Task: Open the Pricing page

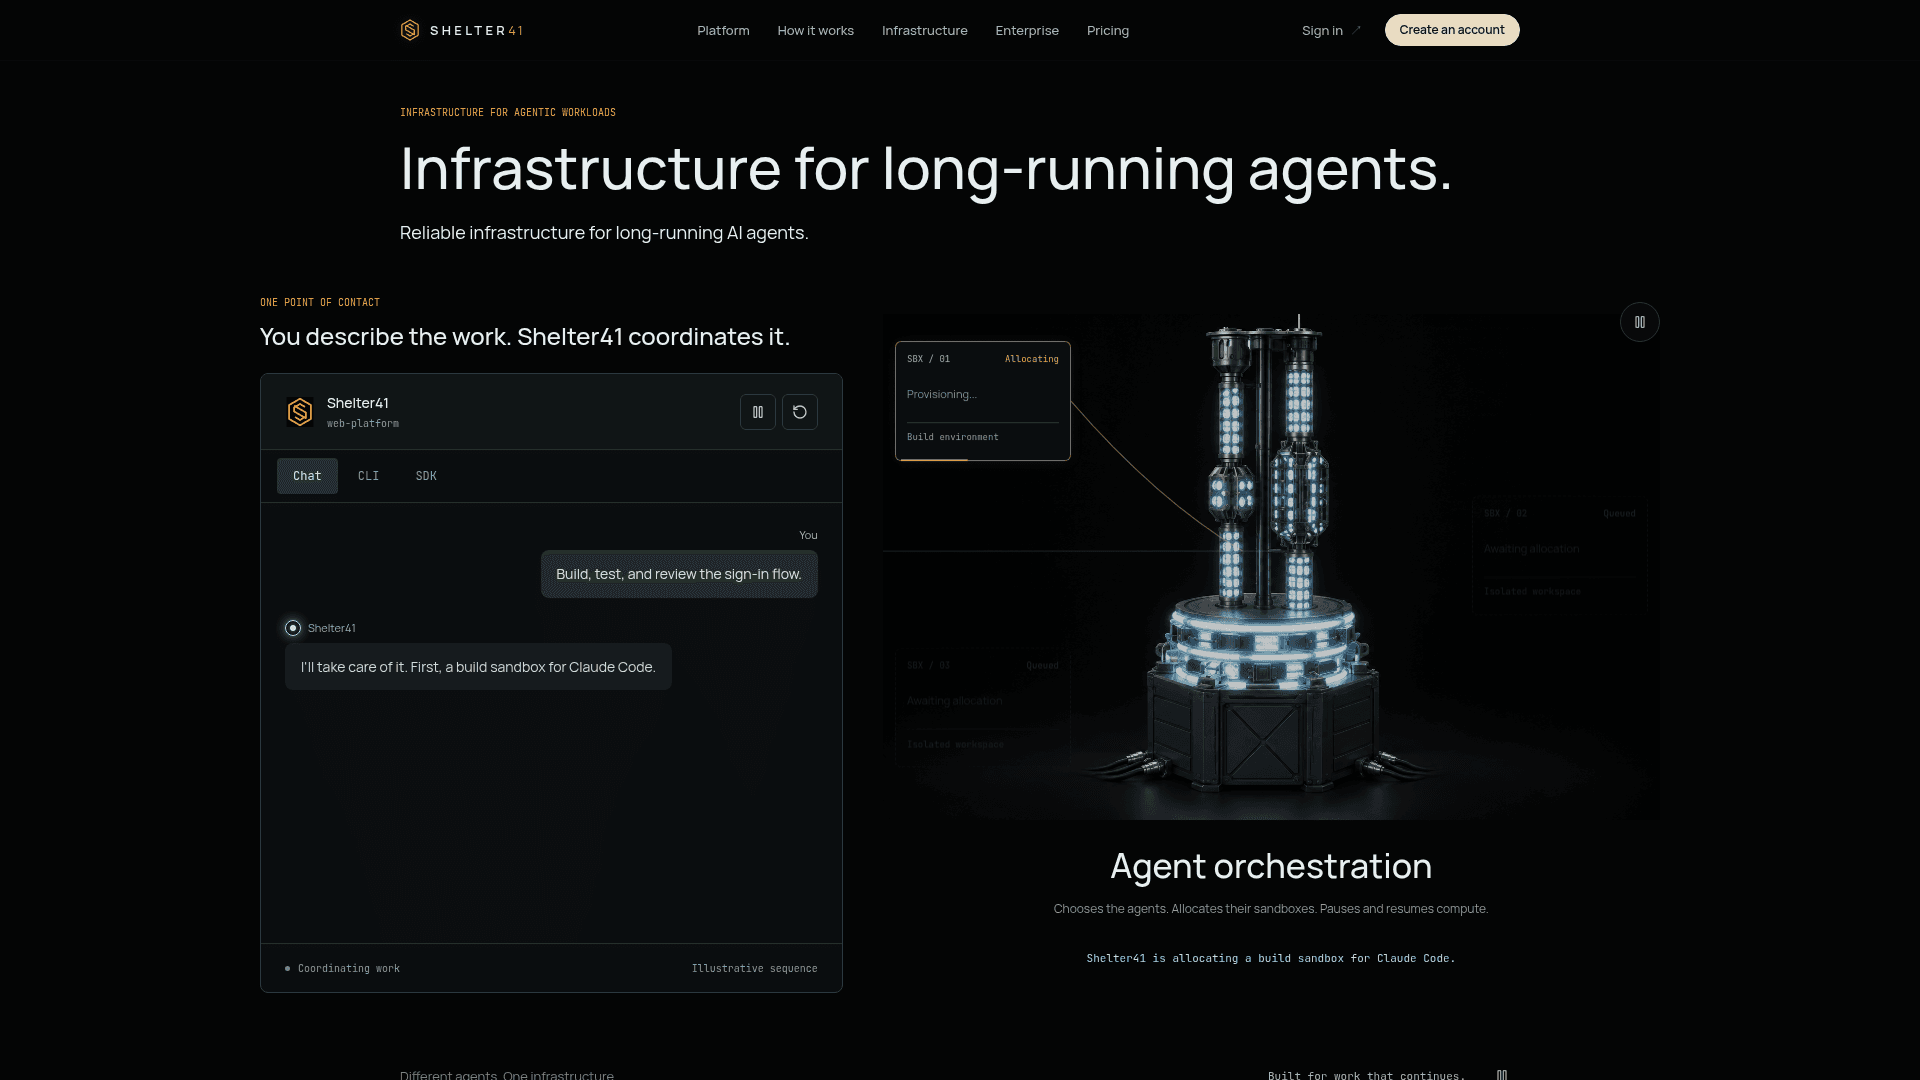Action: click(1108, 30)
